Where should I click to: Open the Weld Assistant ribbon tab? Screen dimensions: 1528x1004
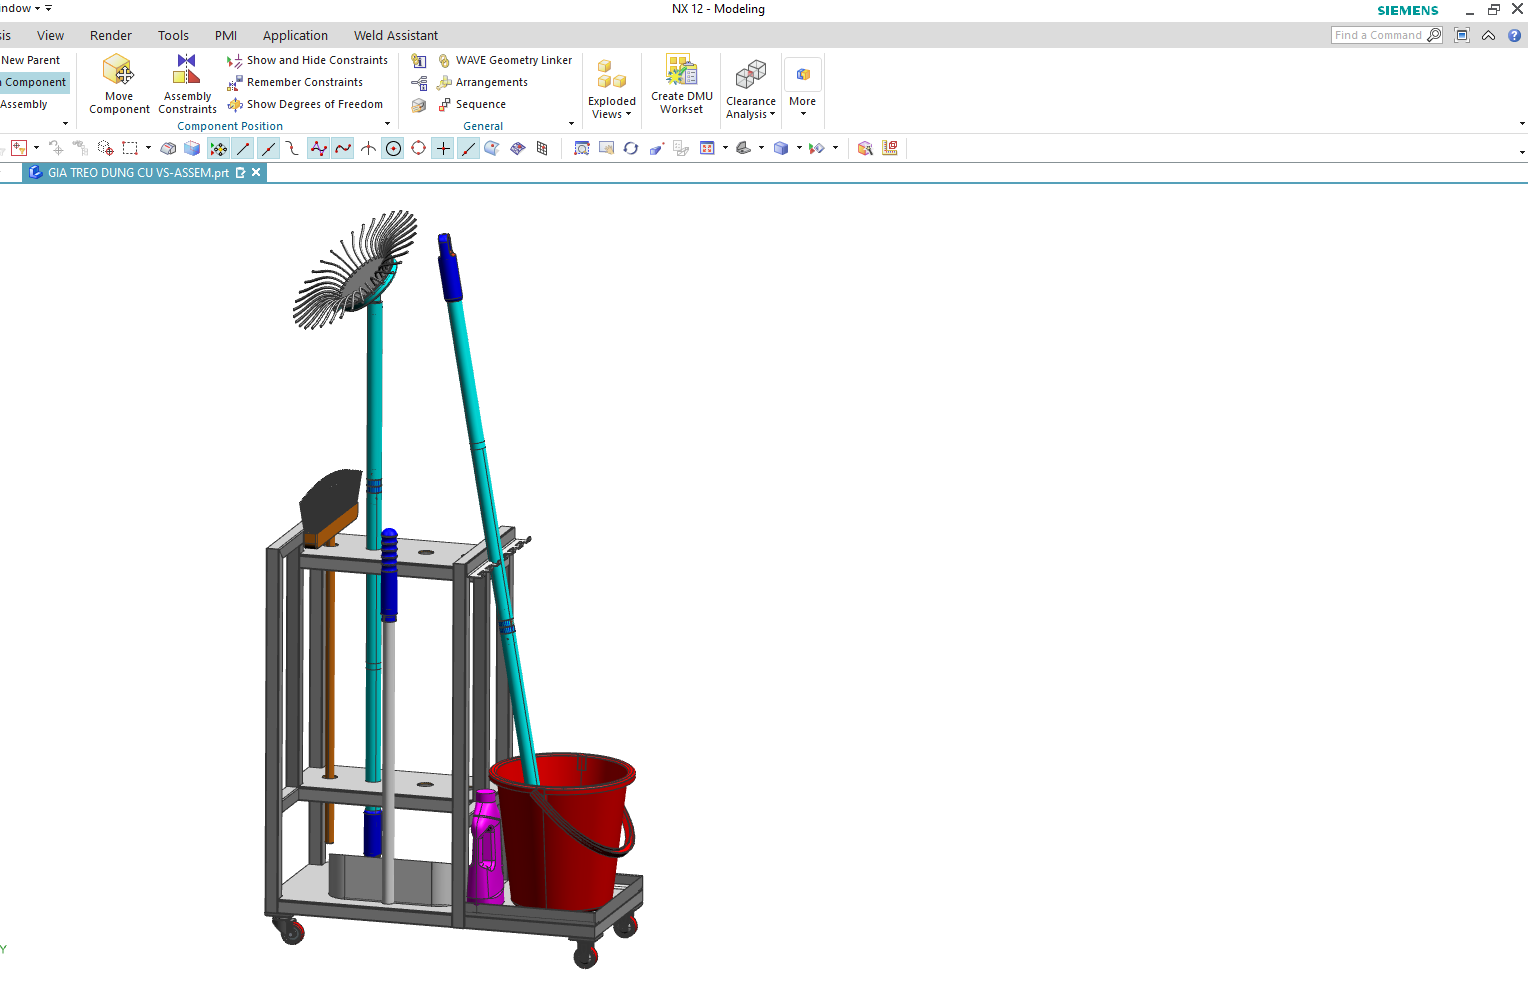(396, 35)
